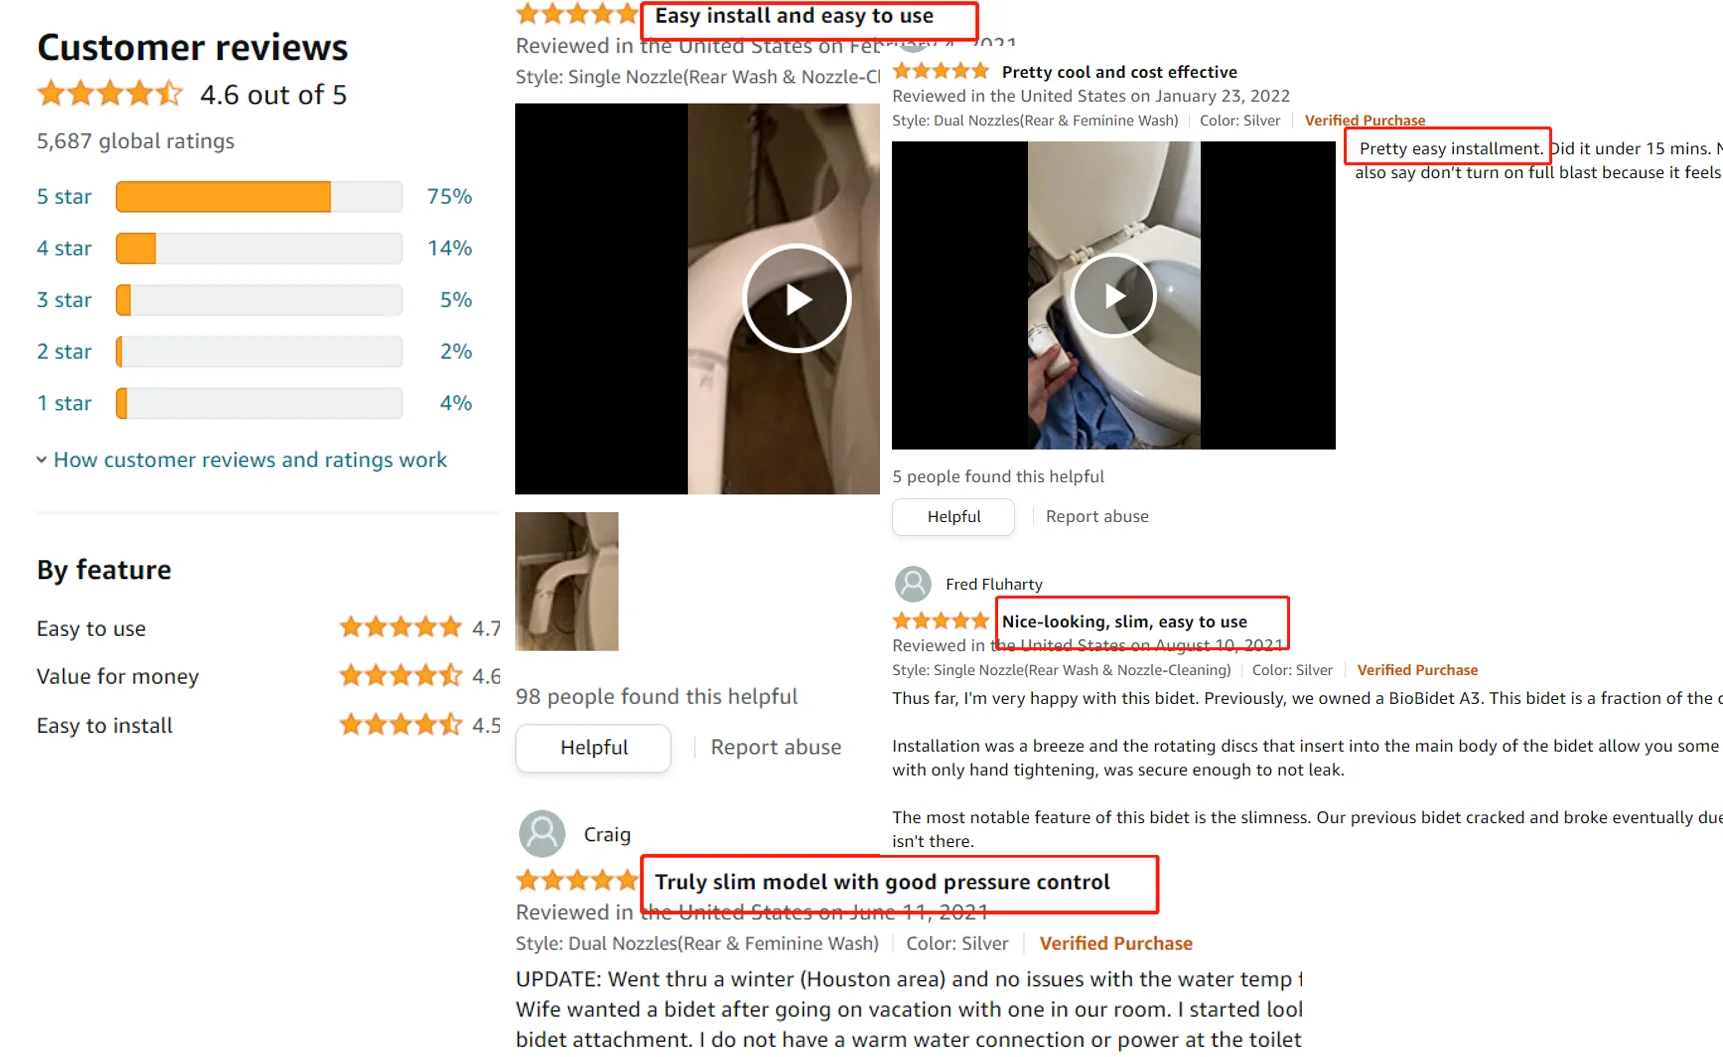
Task: Play the right toilet review video
Action: [1113, 296]
